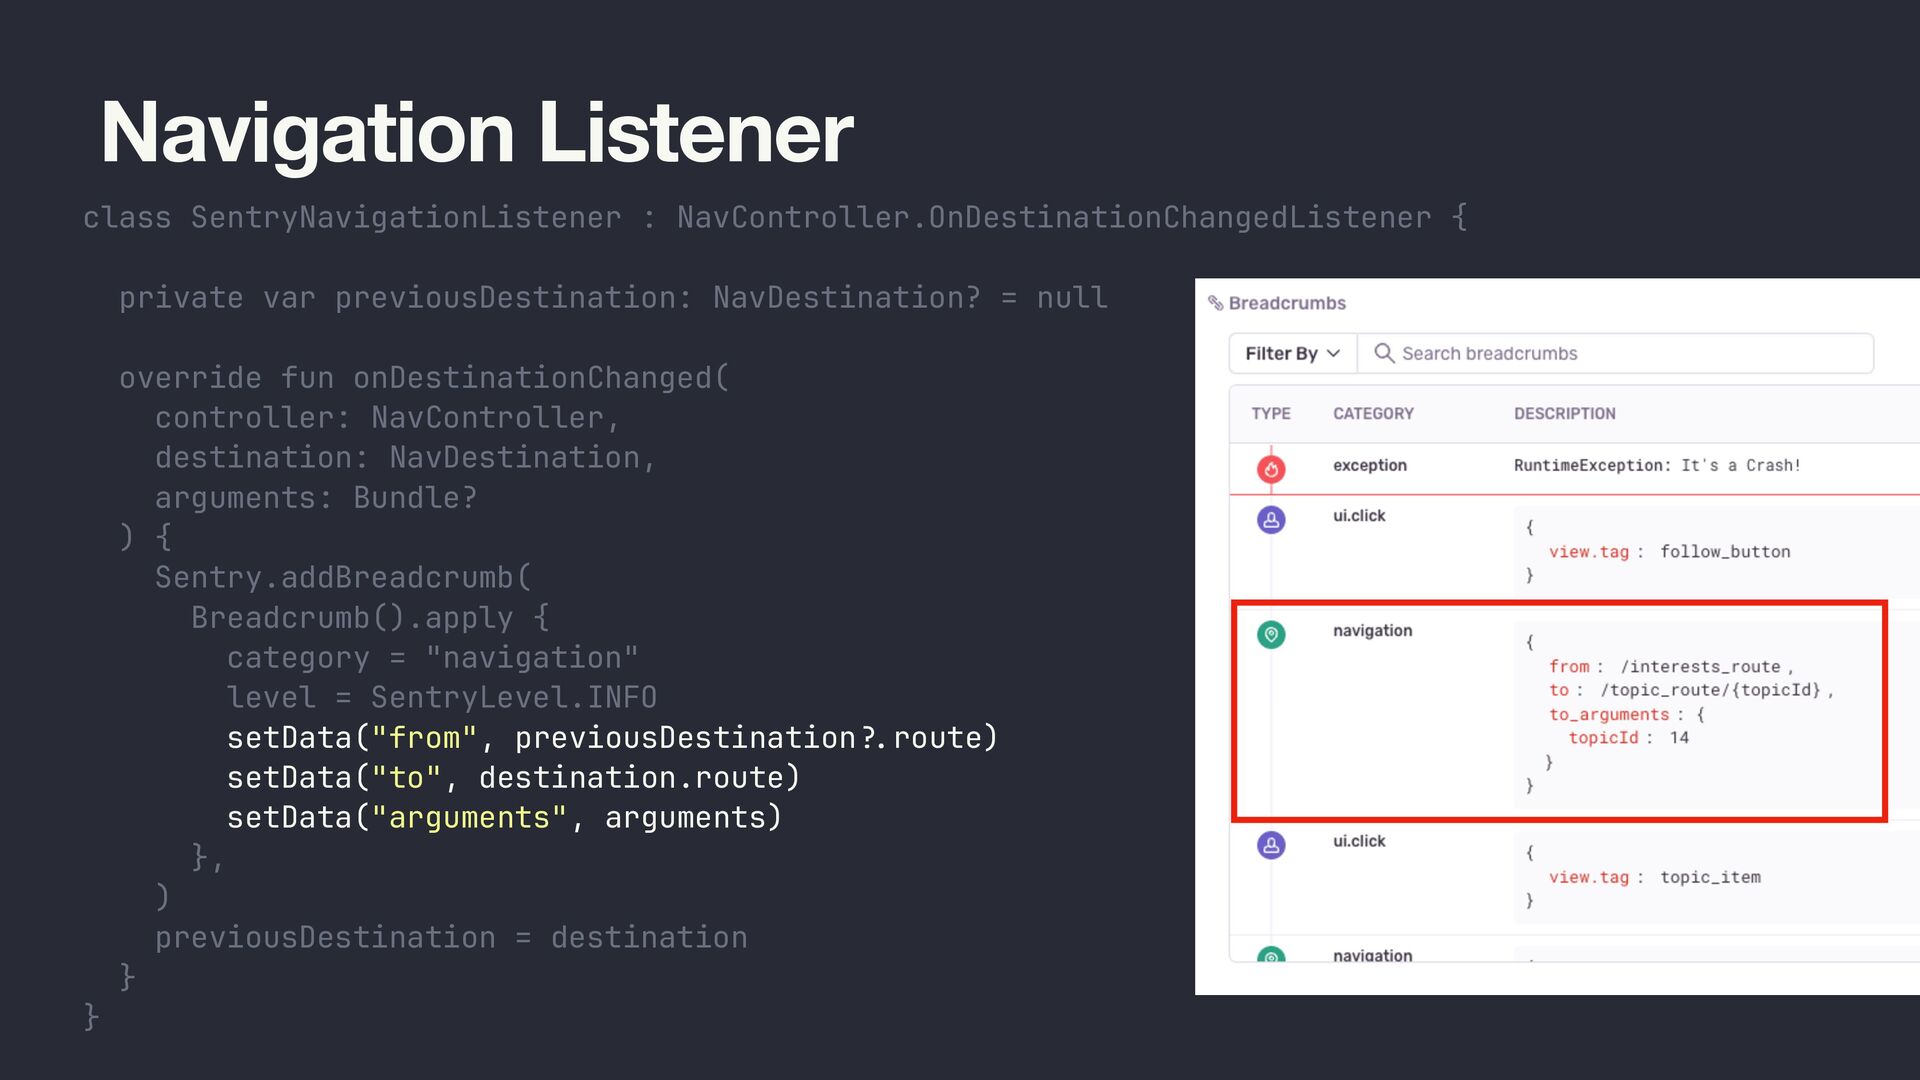Click the DESCRIPTION column header
Image resolution: width=1920 pixels, height=1080 pixels.
click(x=1564, y=414)
